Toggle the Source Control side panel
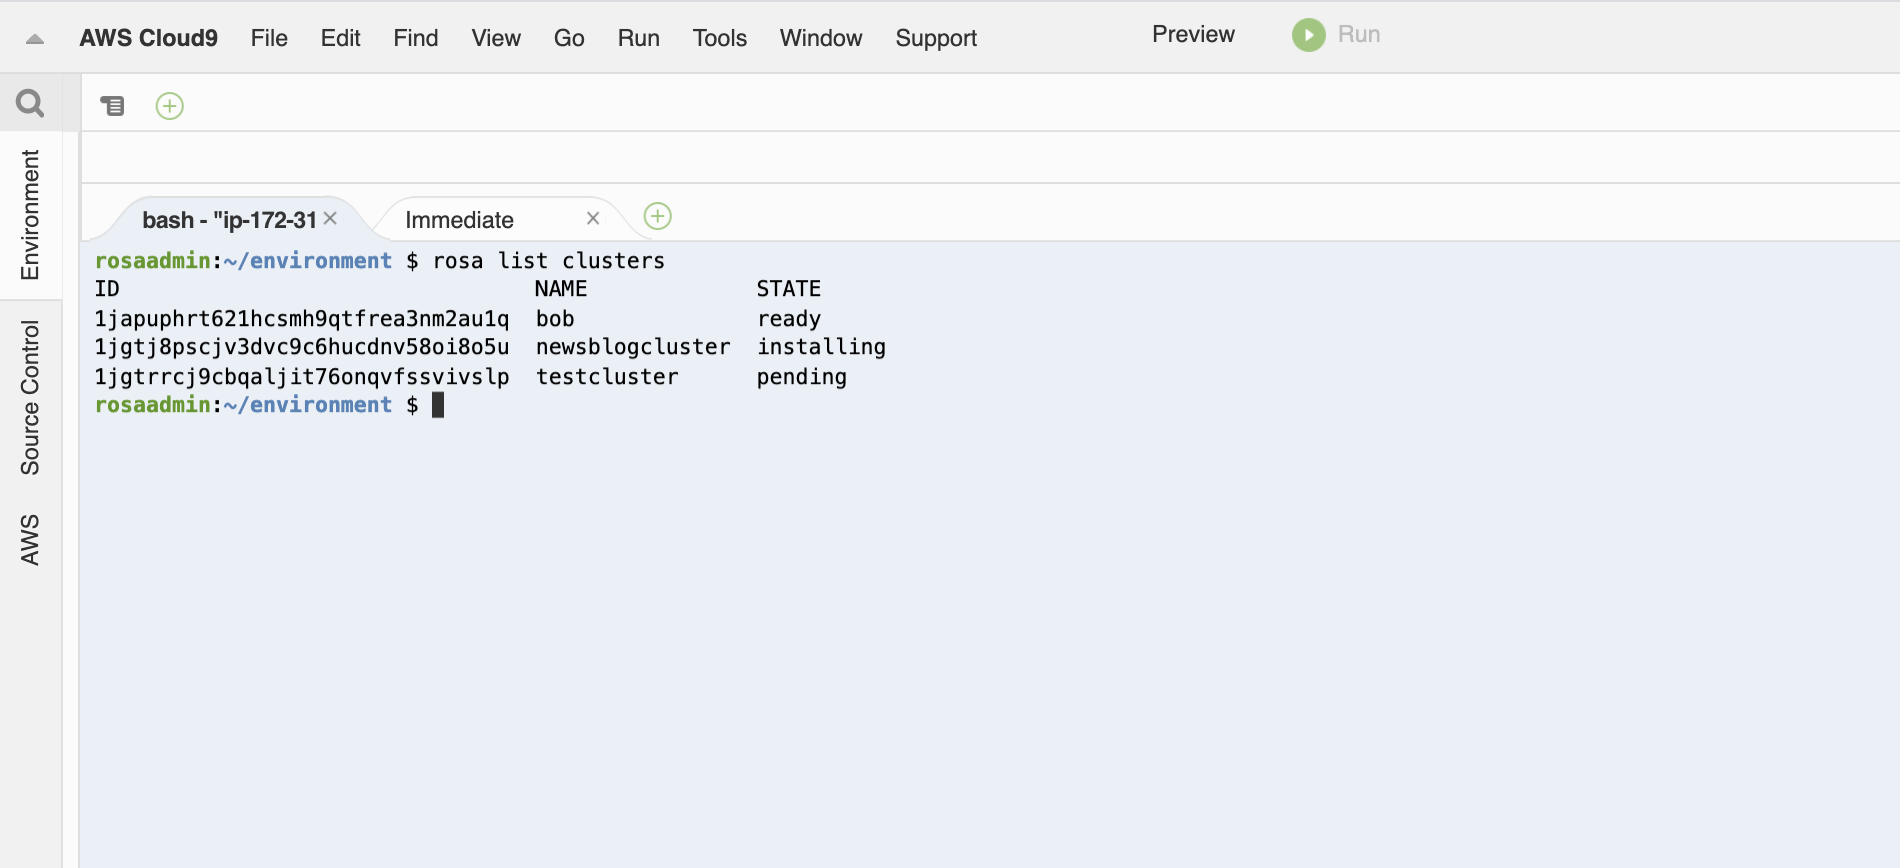The height and width of the screenshot is (868, 1900). (30, 398)
